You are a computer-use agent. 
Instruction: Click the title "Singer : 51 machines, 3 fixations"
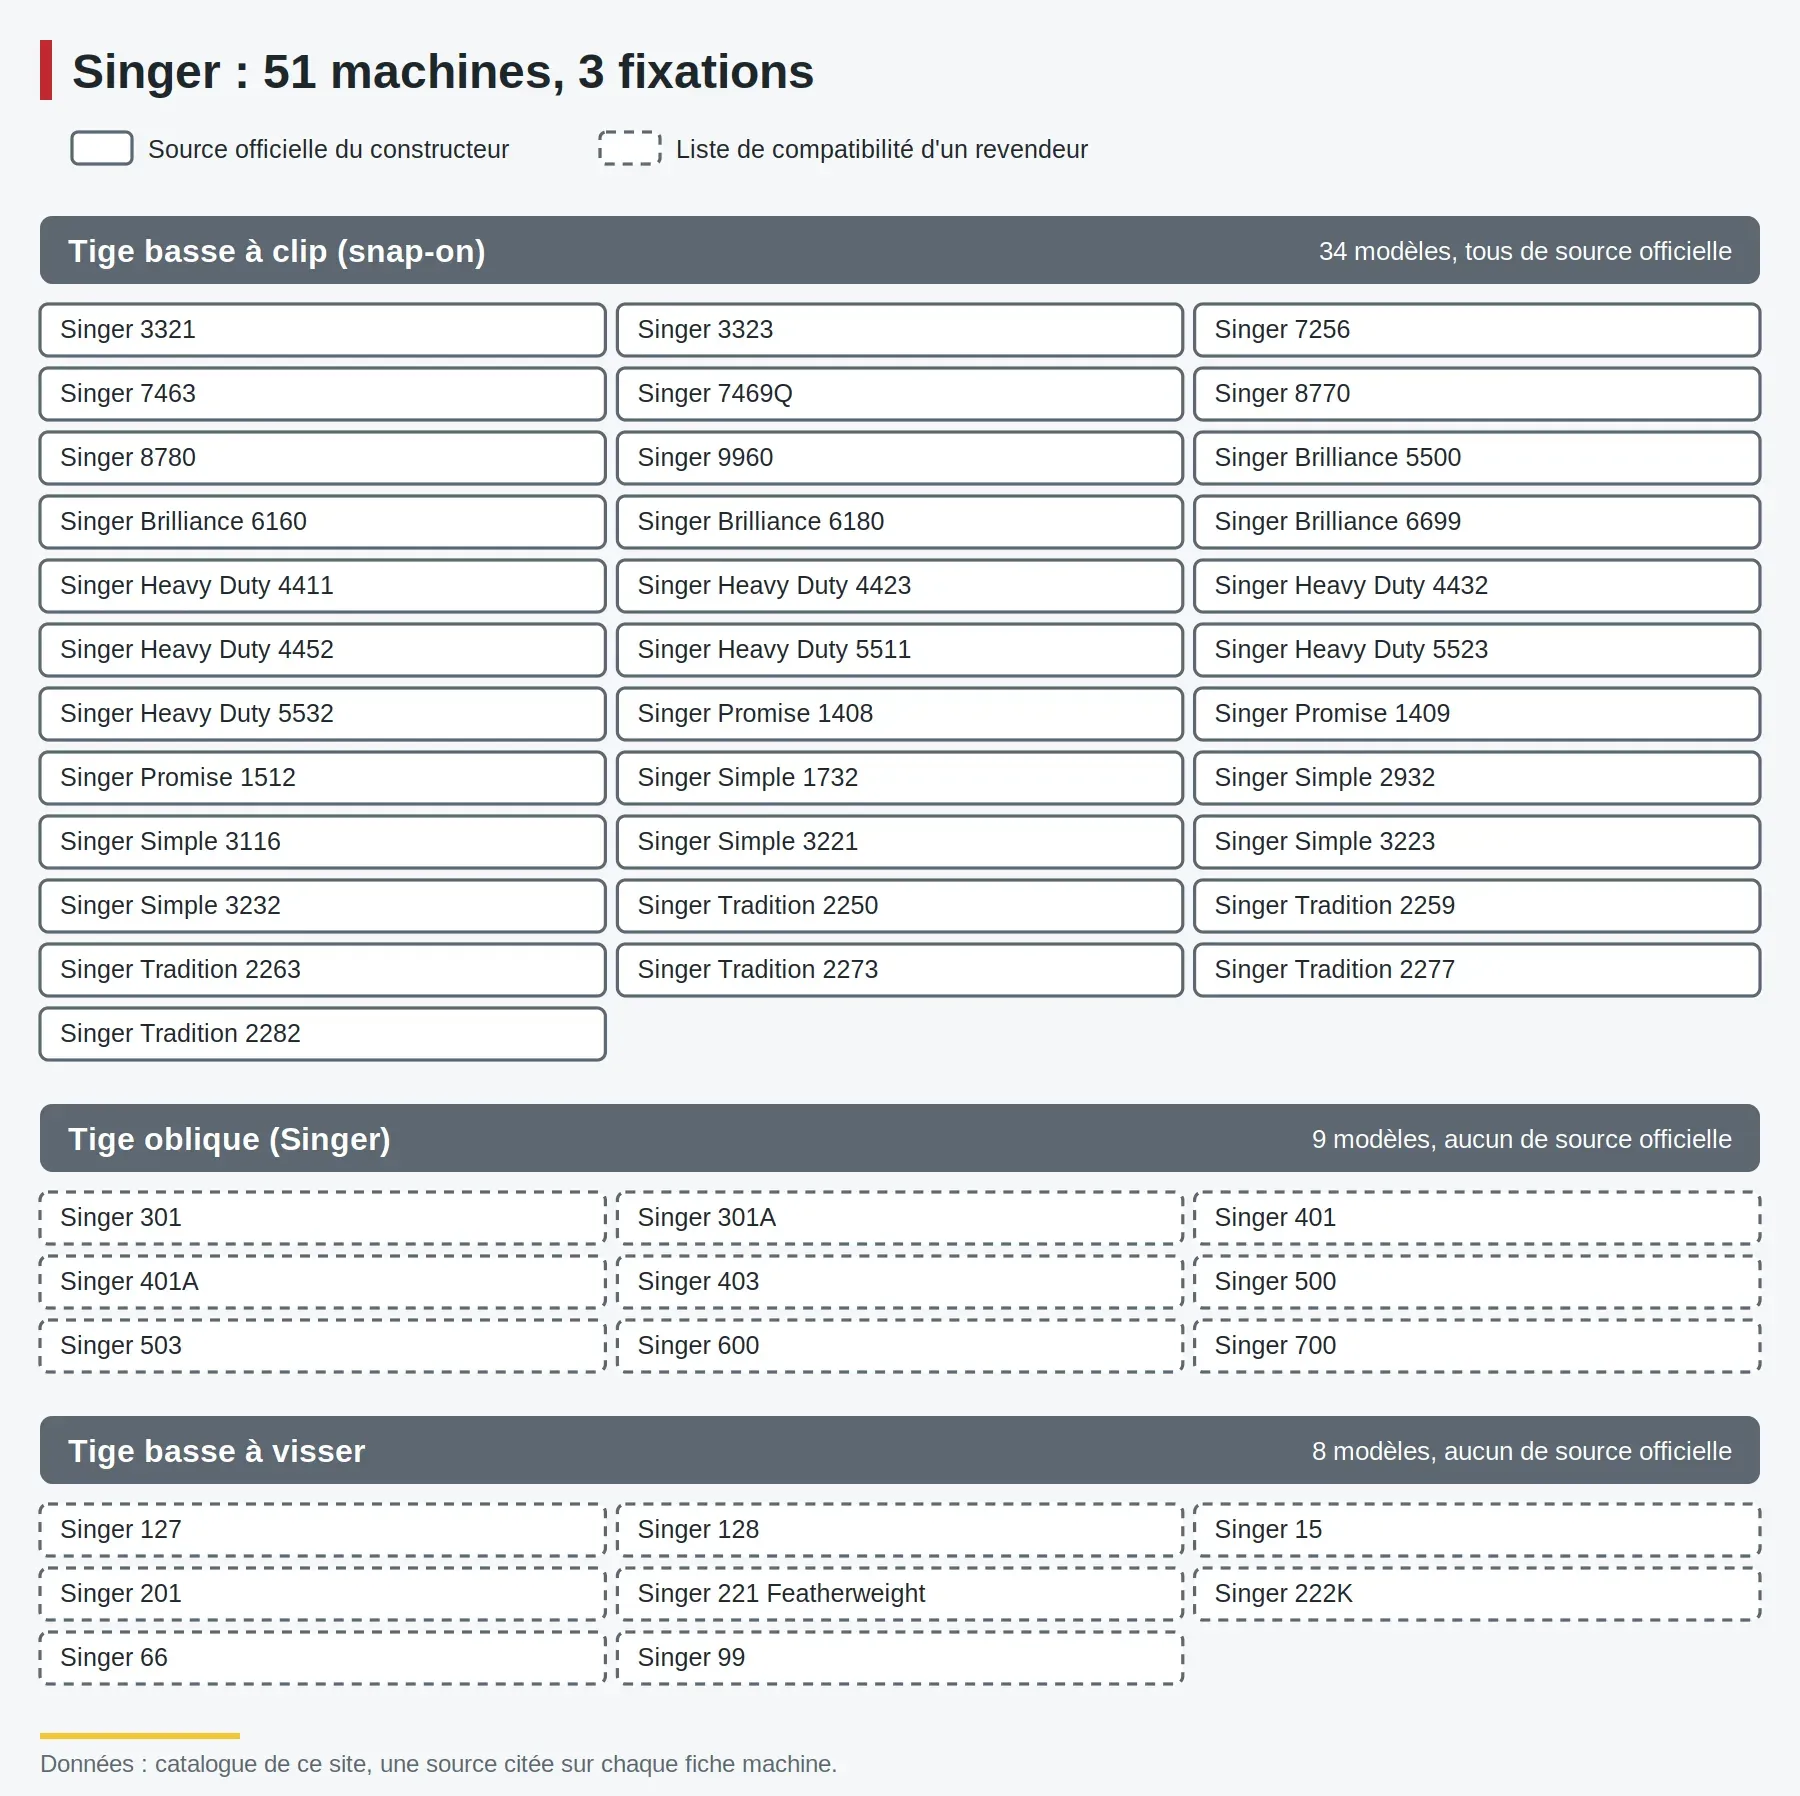(x=443, y=72)
